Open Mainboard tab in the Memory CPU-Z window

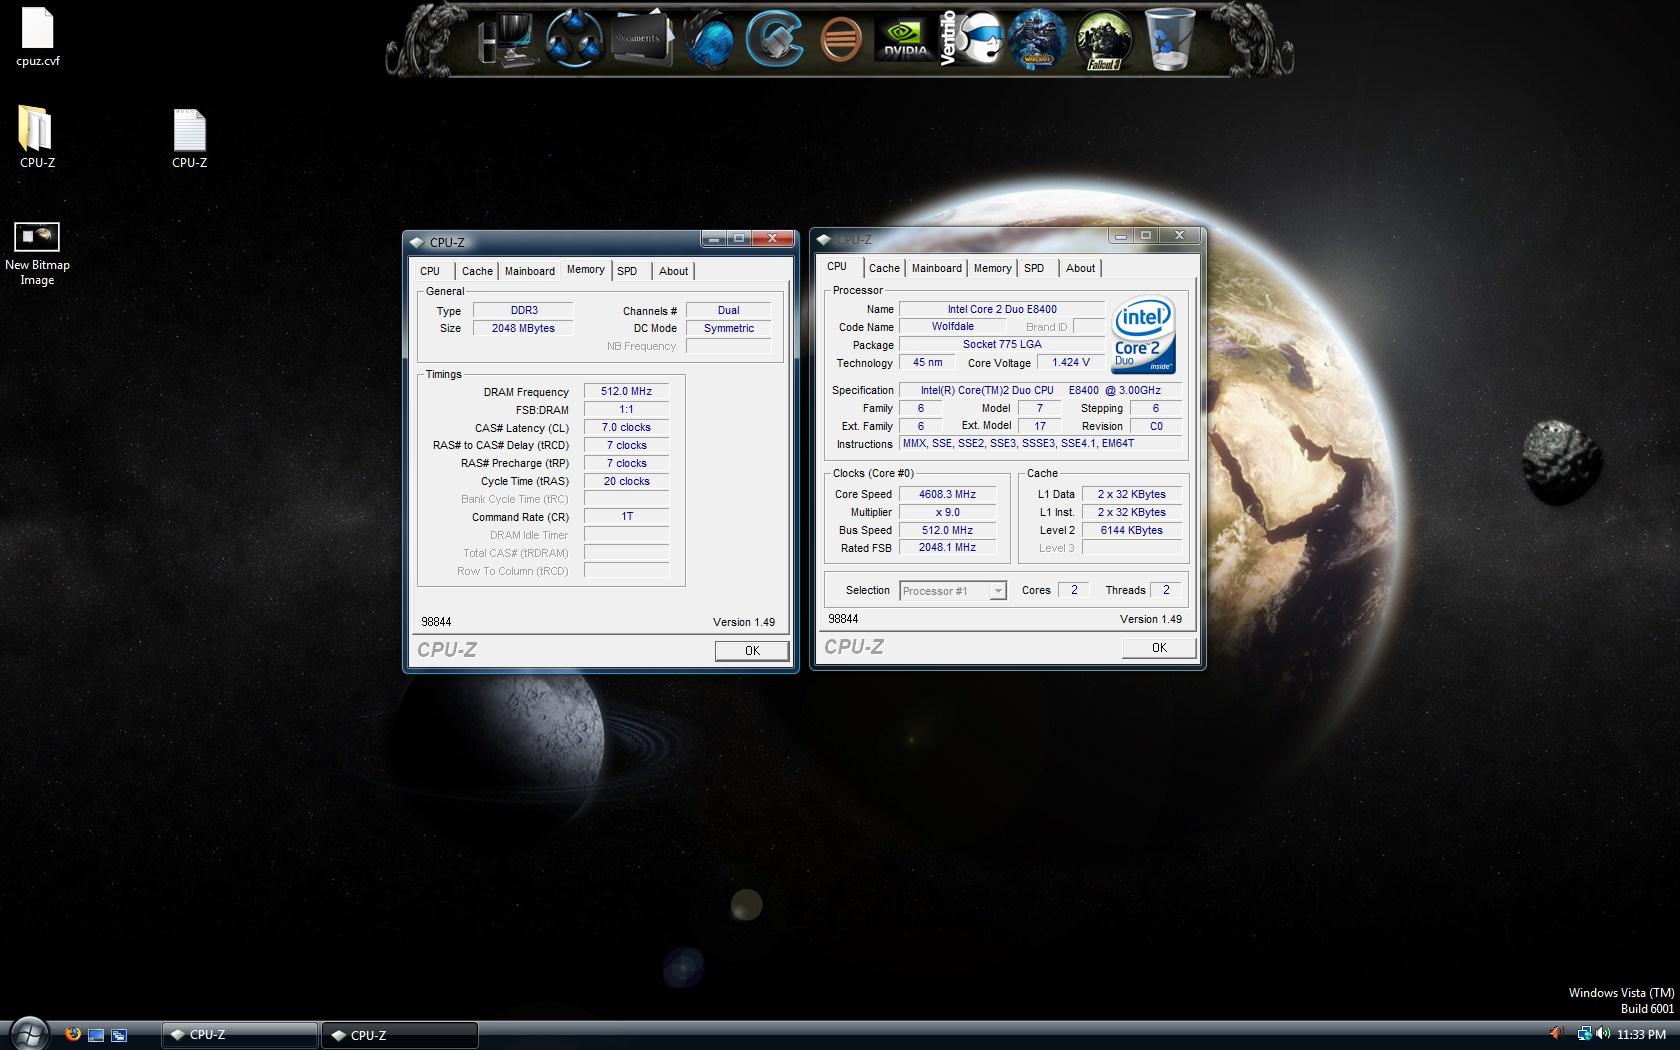pos(529,271)
